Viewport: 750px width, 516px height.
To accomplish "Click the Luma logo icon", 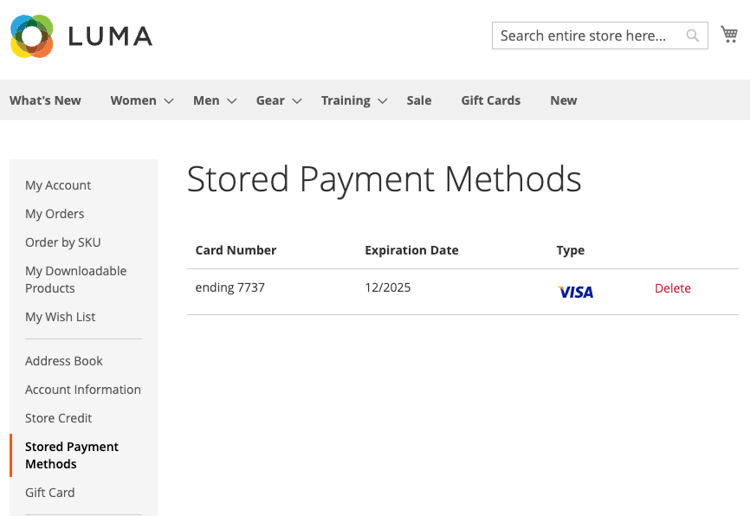I will (x=32, y=36).
